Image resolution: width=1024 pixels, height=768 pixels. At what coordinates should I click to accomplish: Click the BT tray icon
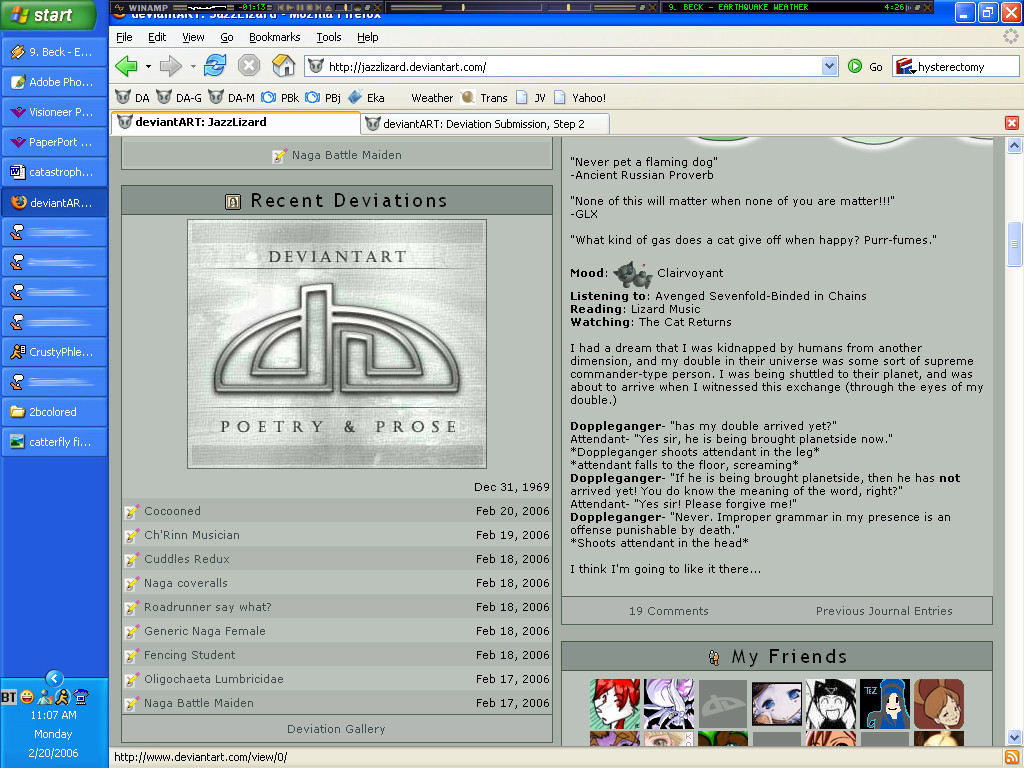(8, 697)
